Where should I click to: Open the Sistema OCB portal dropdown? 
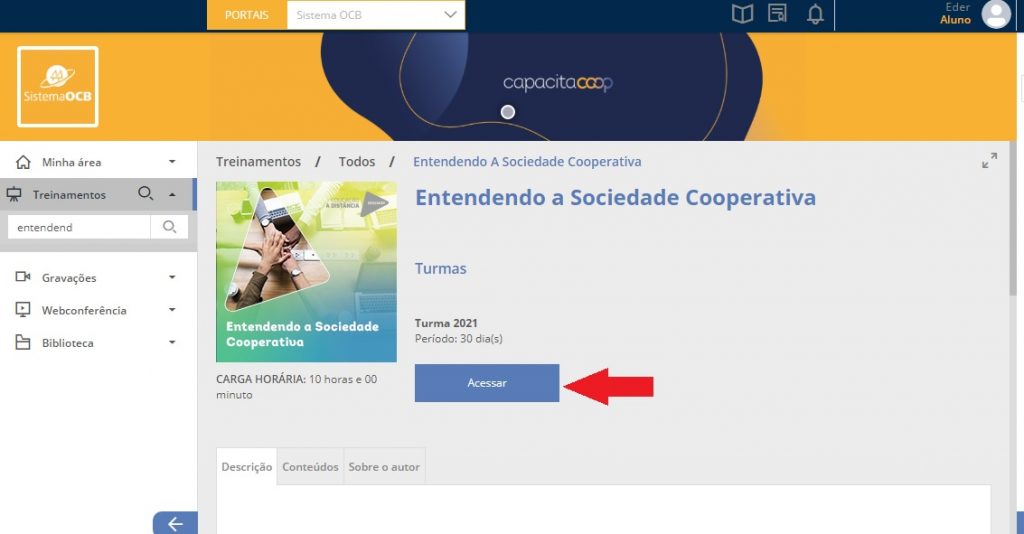(x=376, y=15)
